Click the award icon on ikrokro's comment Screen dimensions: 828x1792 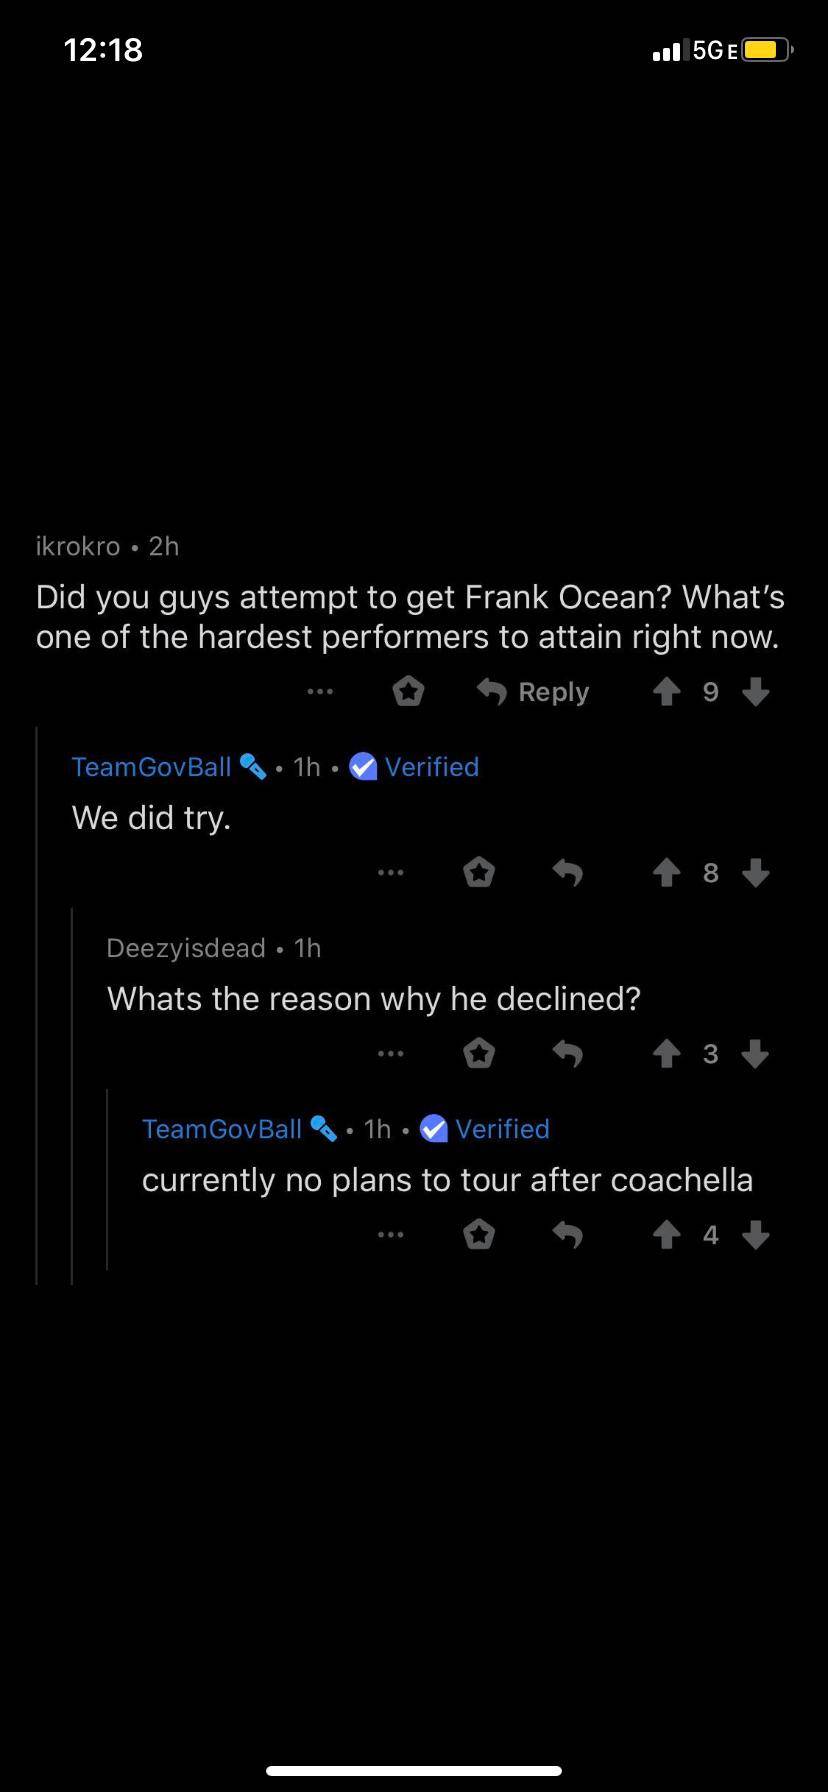pos(408,691)
